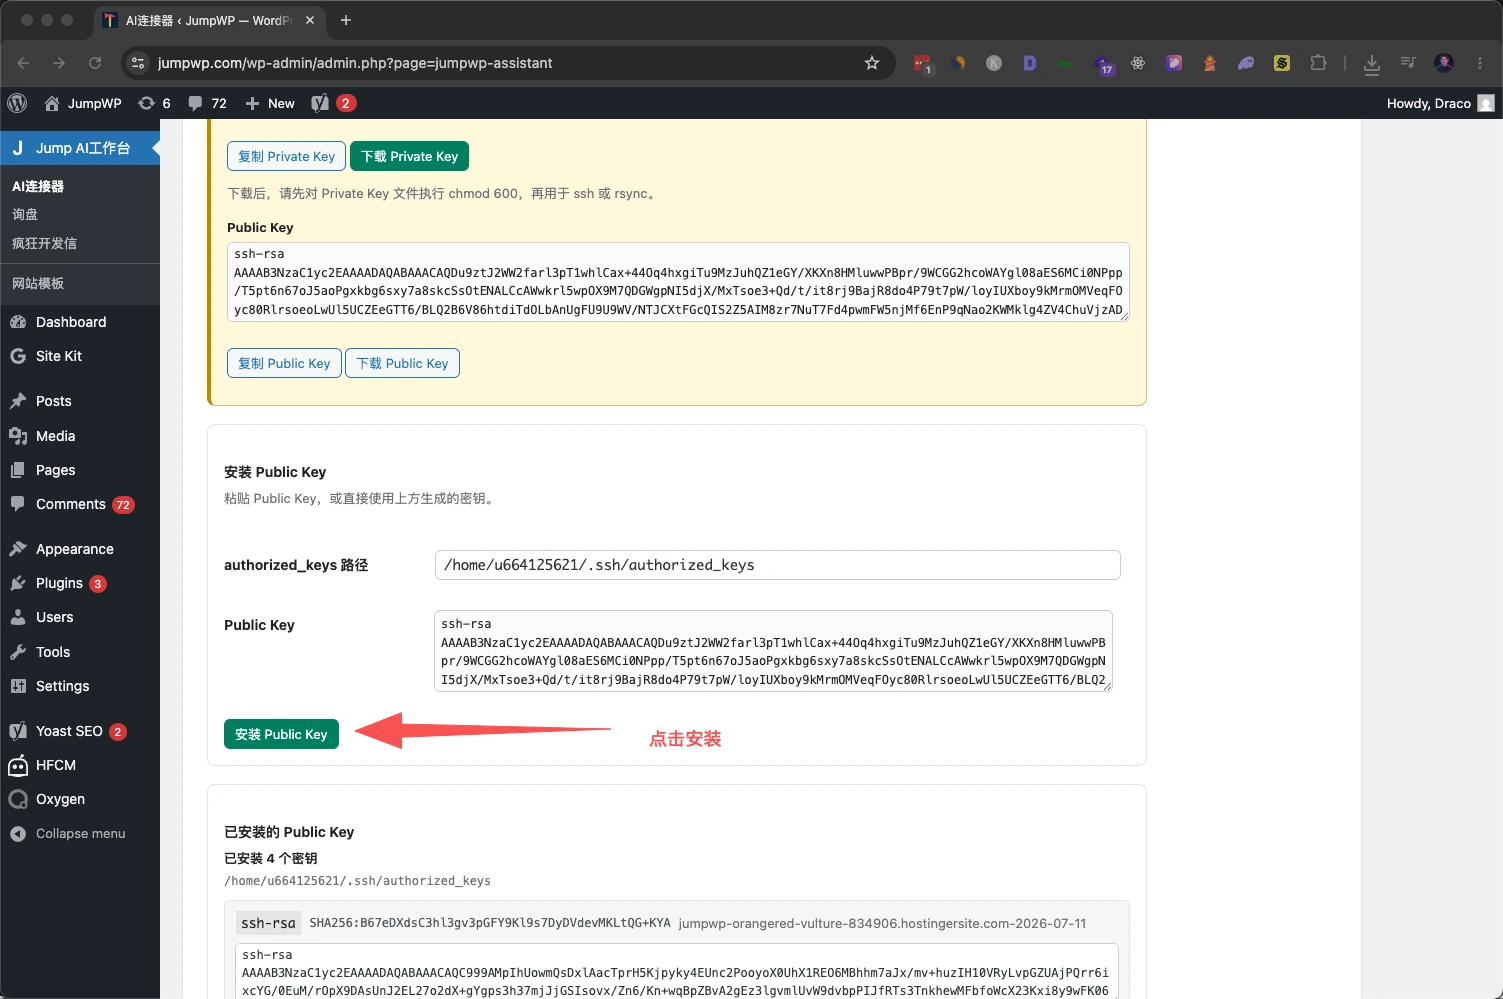Screen dimensions: 1503x999
Task: Open the site information icon in address bar
Action: click(x=138, y=63)
